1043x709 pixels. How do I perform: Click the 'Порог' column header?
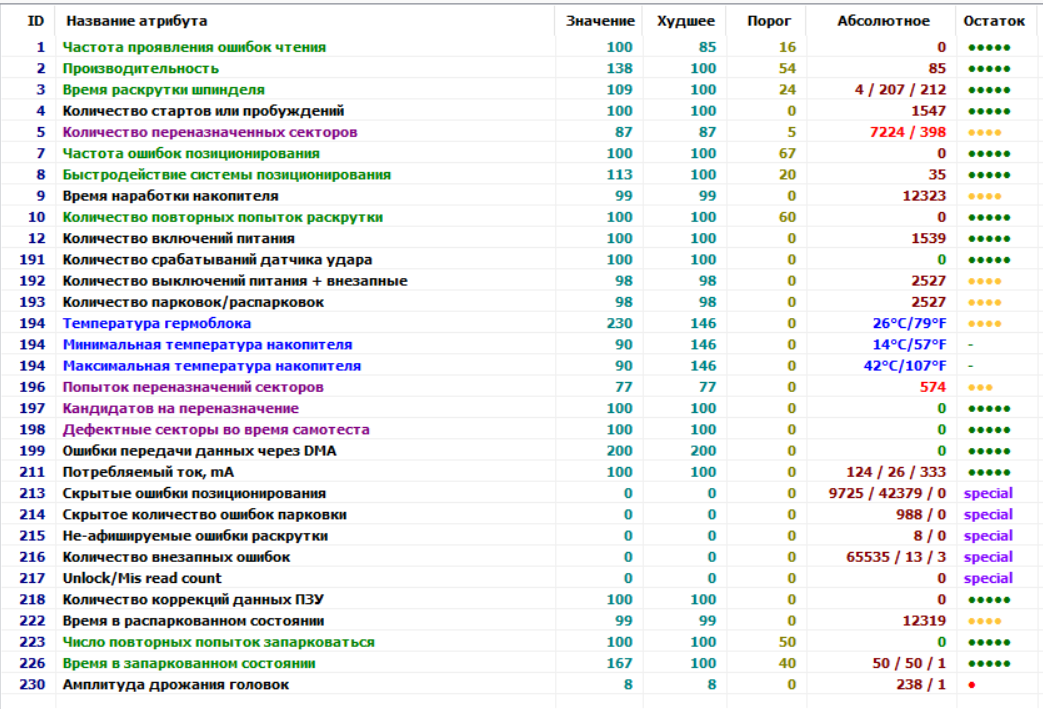769,21
